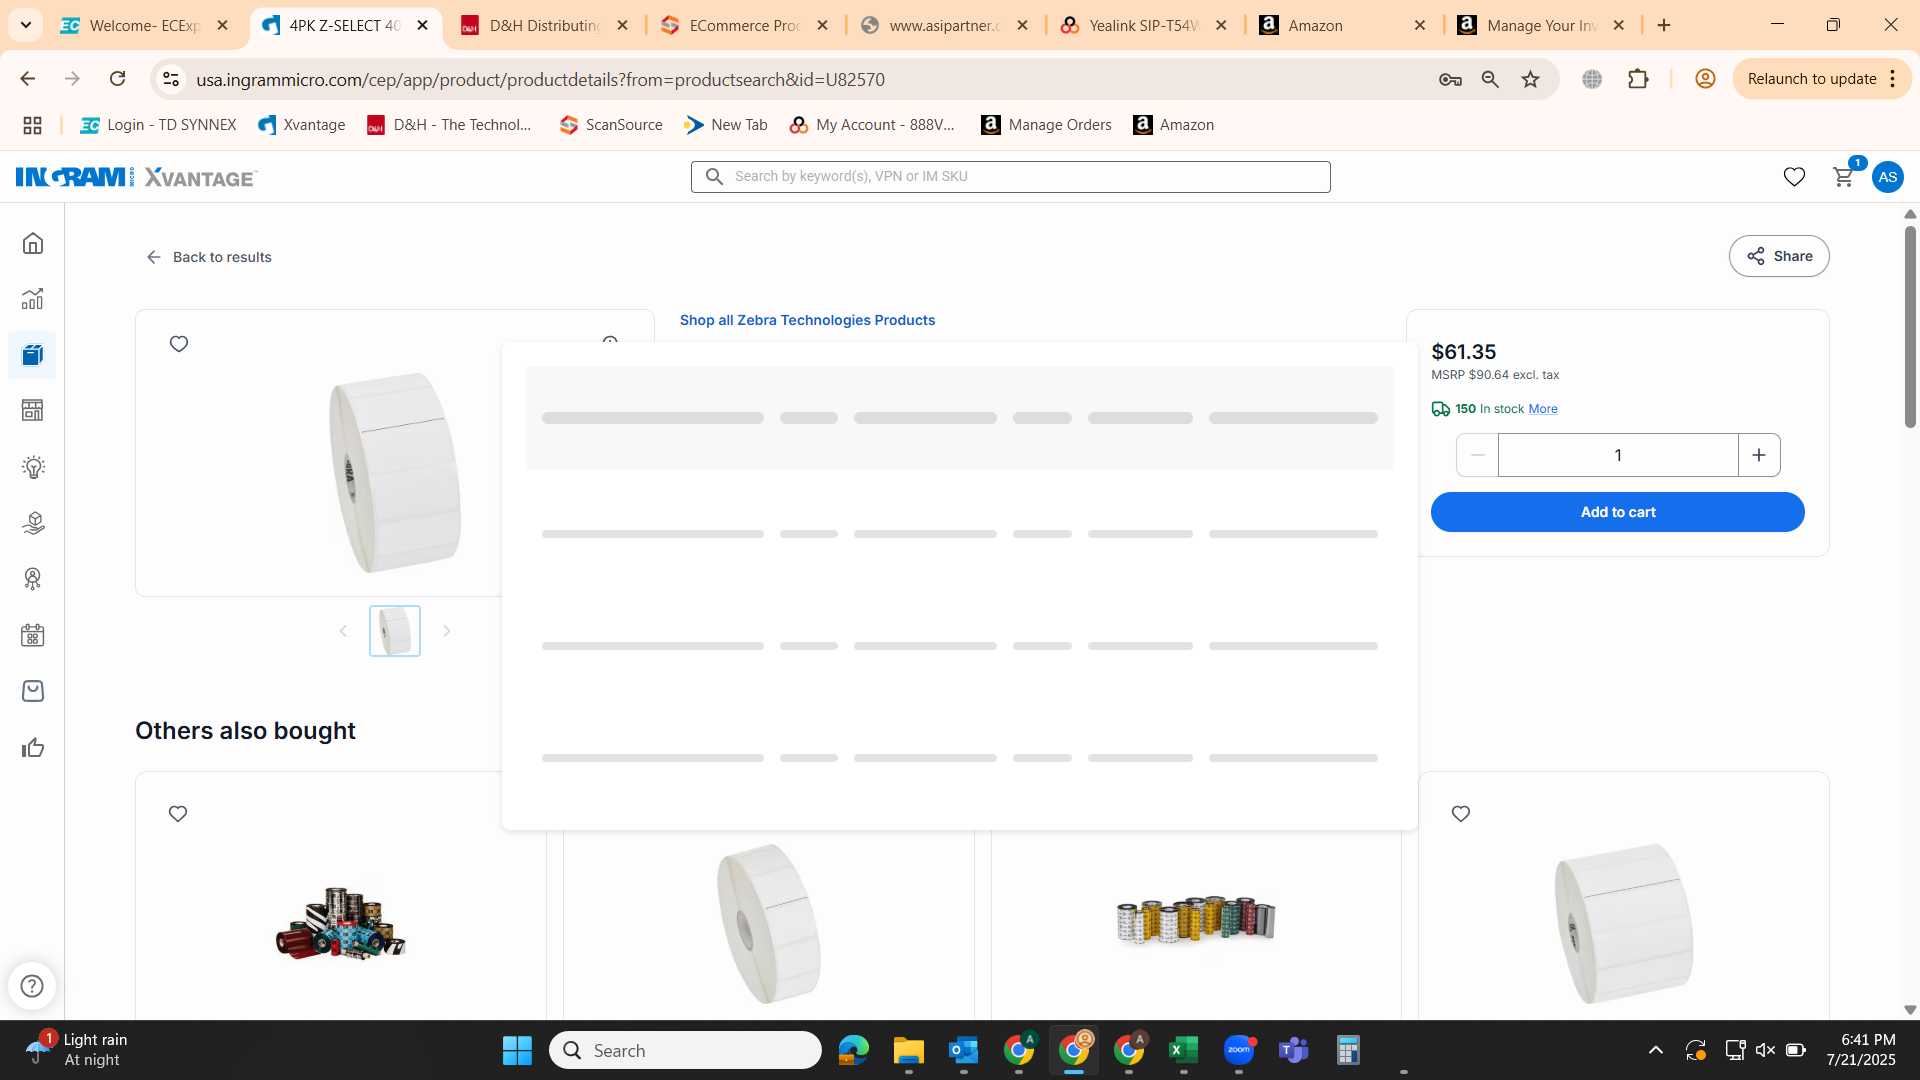Image resolution: width=1920 pixels, height=1080 pixels.
Task: Open the storefront icon in sidebar
Action: pos(33,410)
